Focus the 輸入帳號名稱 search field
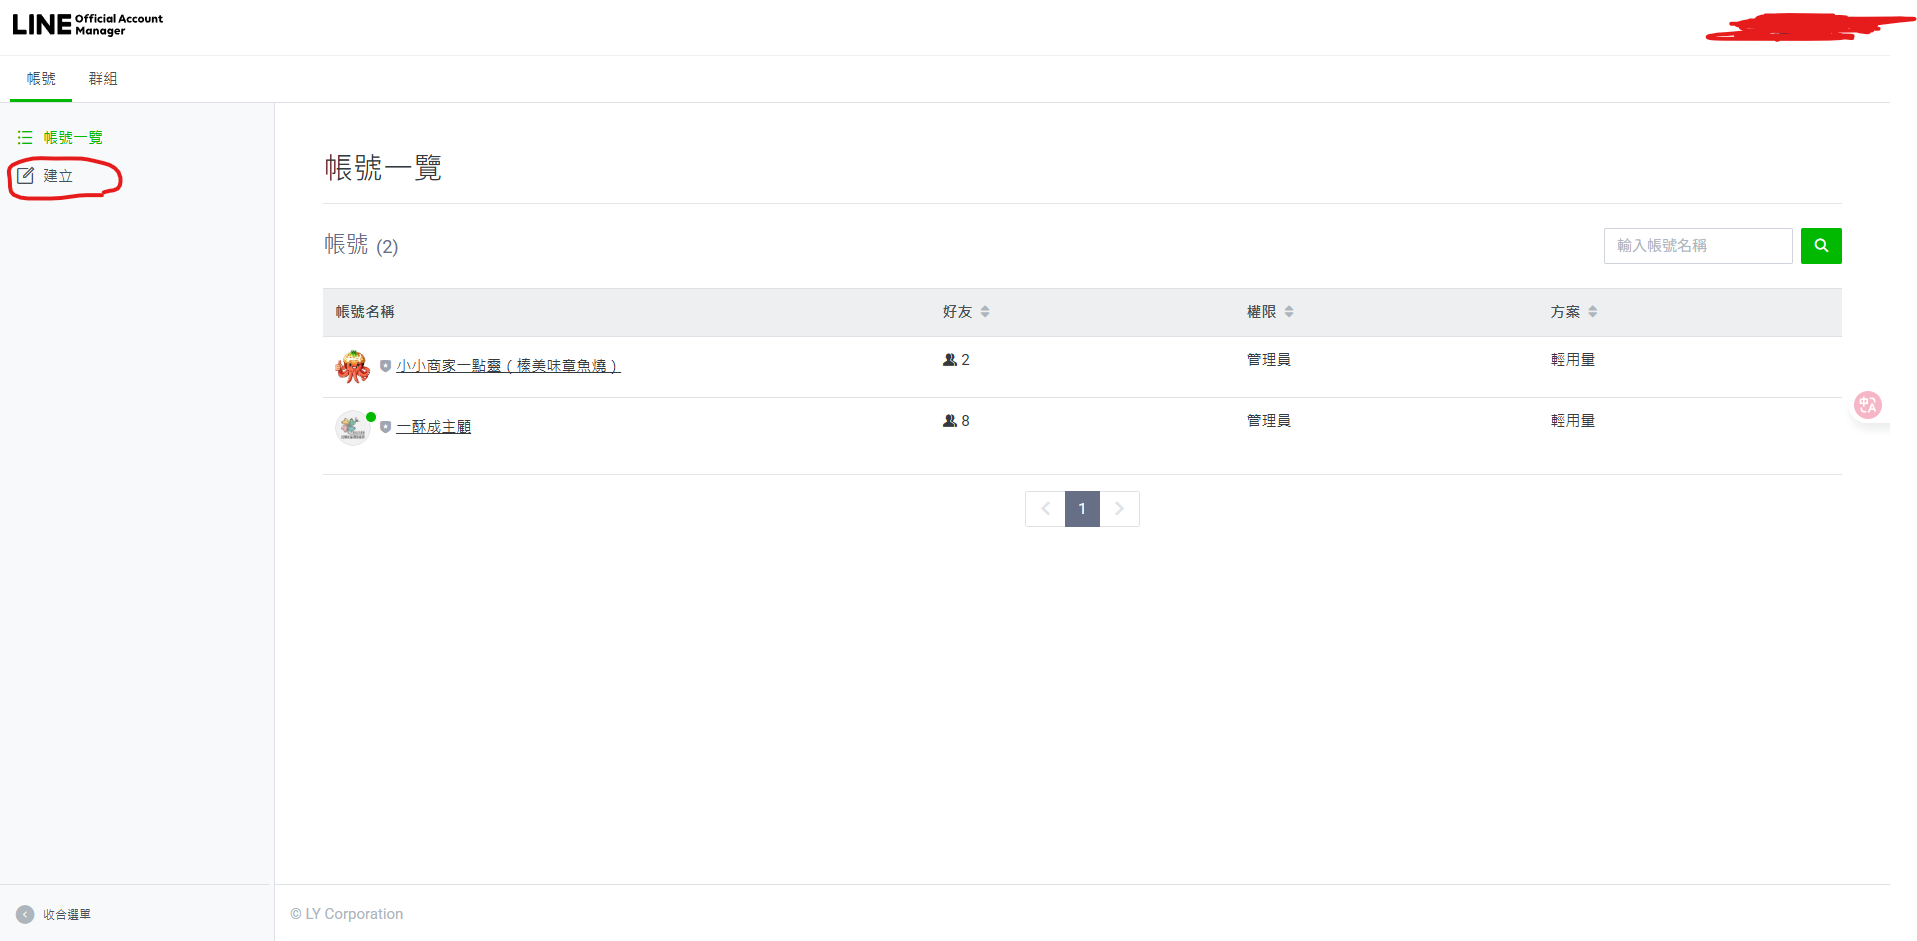The width and height of the screenshot is (1917, 941). pos(1697,246)
